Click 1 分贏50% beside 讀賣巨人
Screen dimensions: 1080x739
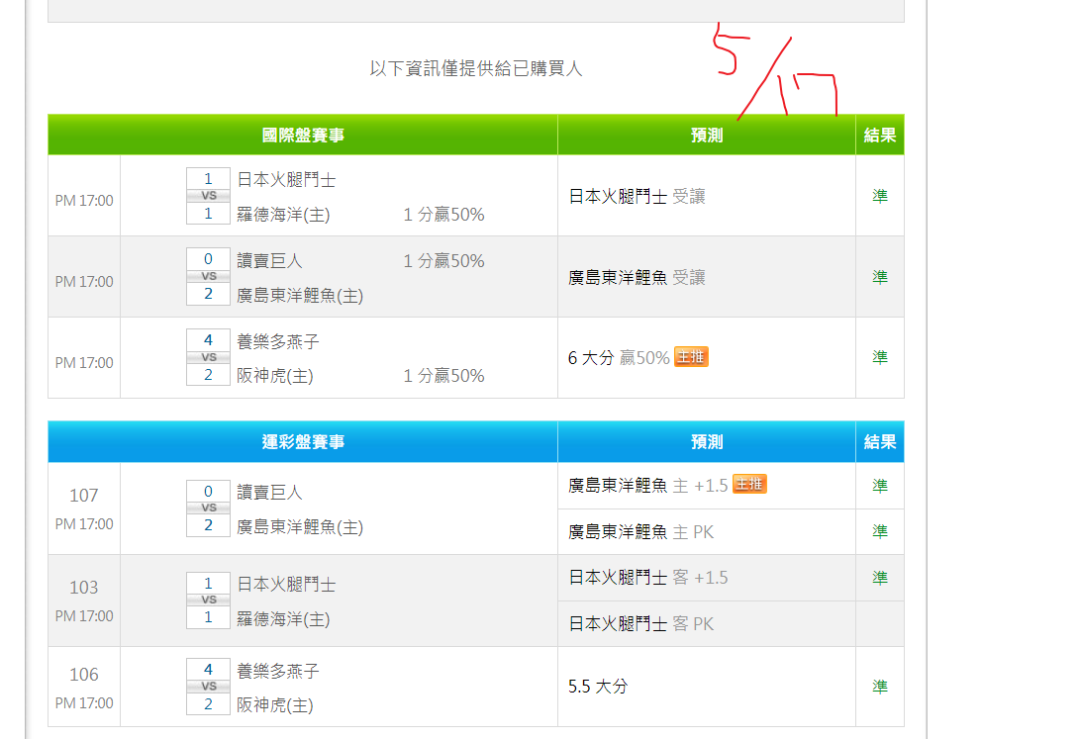(444, 260)
